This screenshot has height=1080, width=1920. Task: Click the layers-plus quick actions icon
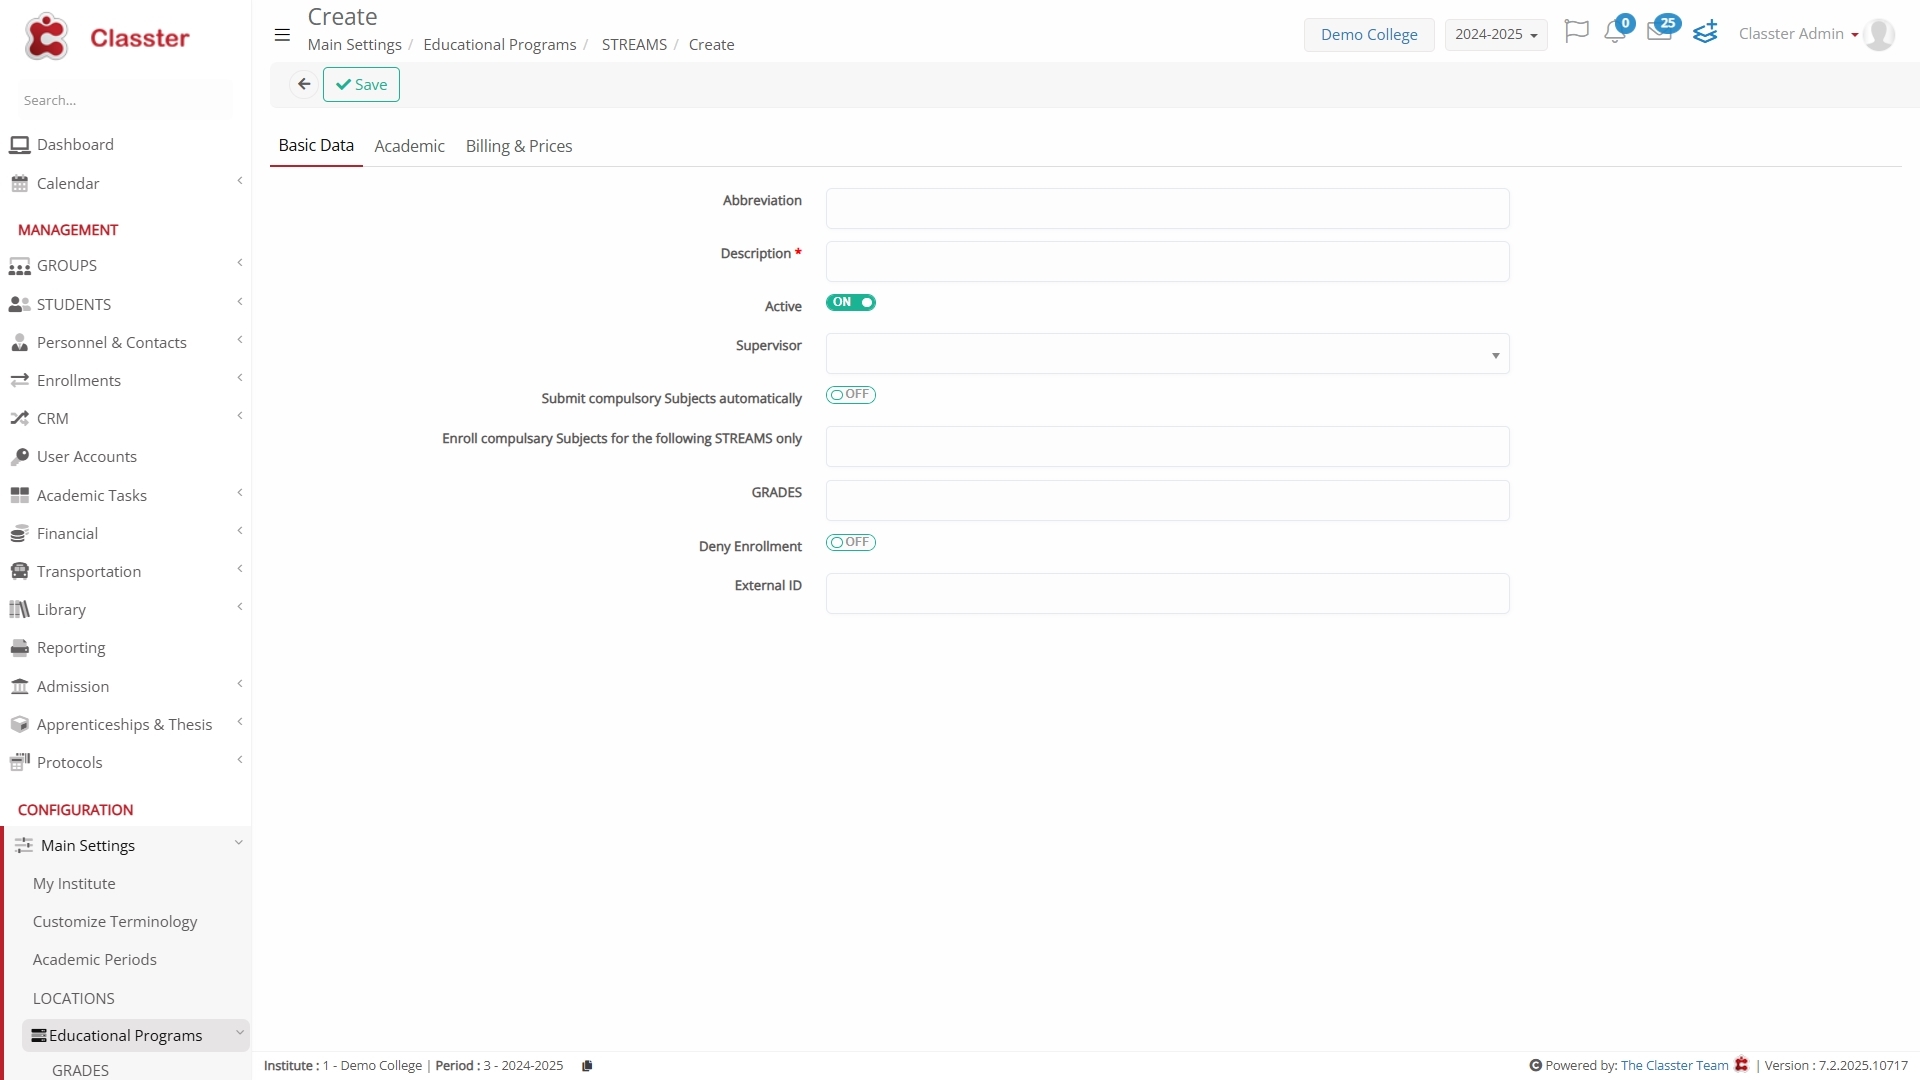1705,32
